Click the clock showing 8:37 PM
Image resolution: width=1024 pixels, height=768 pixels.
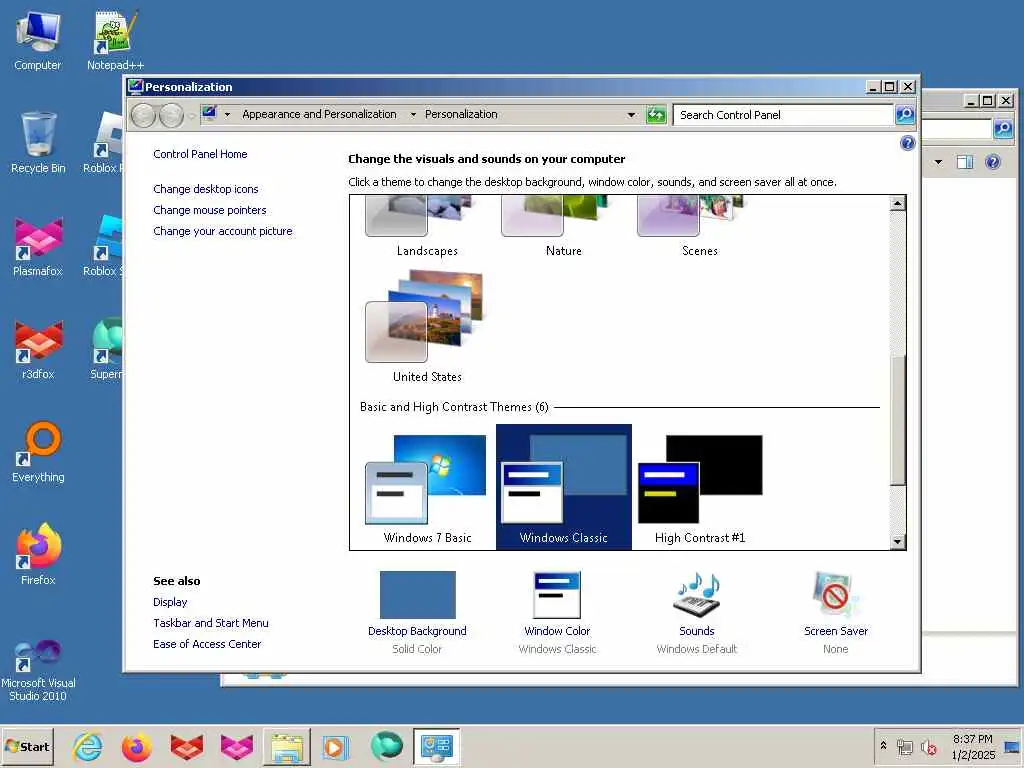tap(972, 739)
